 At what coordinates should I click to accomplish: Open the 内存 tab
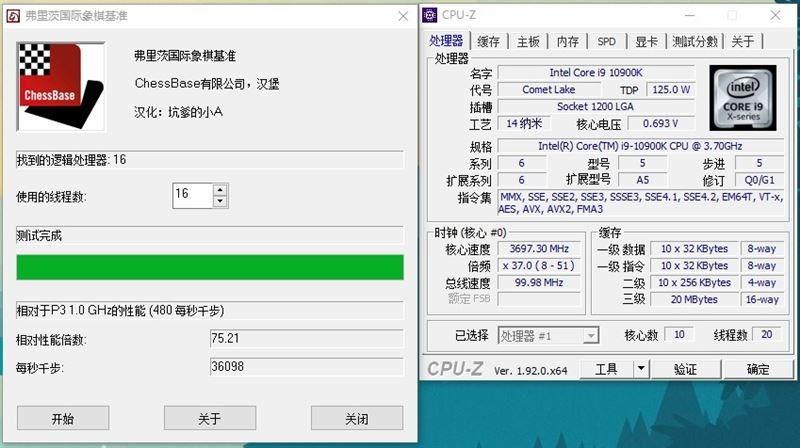(568, 41)
